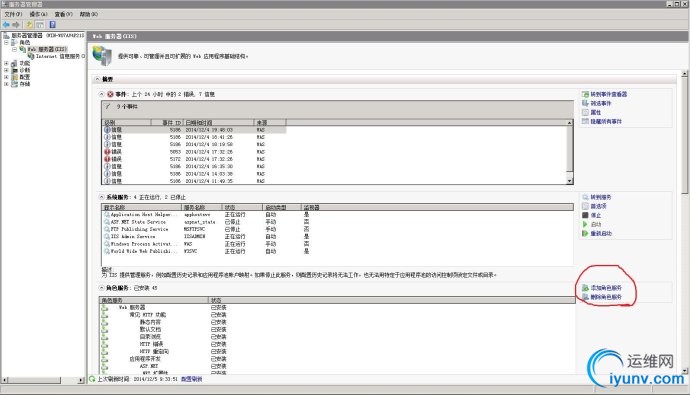The image size is (690, 395).
Task: Start the service with the green 启动 icon
Action: 585,224
